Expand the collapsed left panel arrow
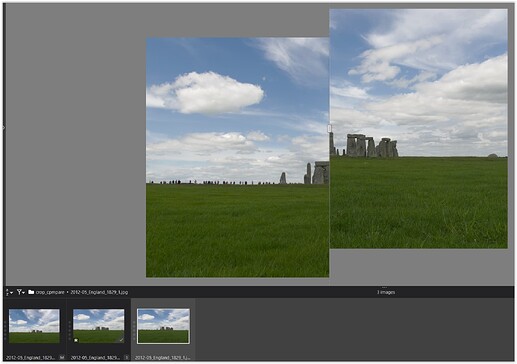This screenshot has width=517, height=364. (4, 128)
